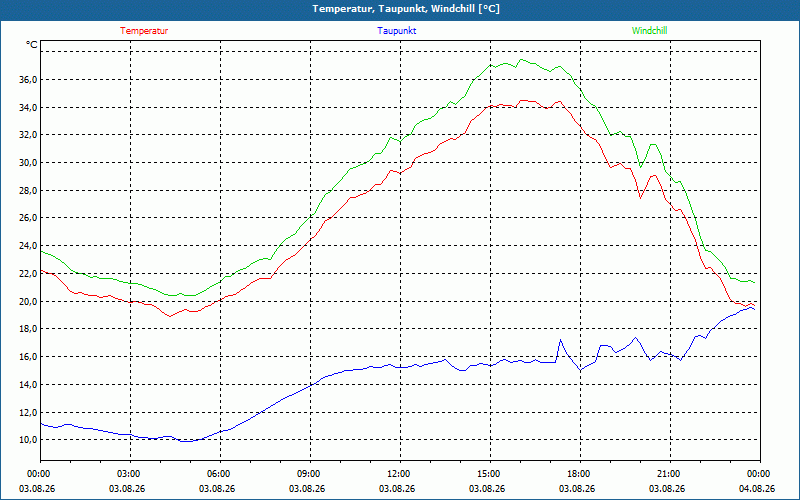Click the 18,0 y-axis value
Viewport: 800px width, 500px height.
(x=29, y=329)
